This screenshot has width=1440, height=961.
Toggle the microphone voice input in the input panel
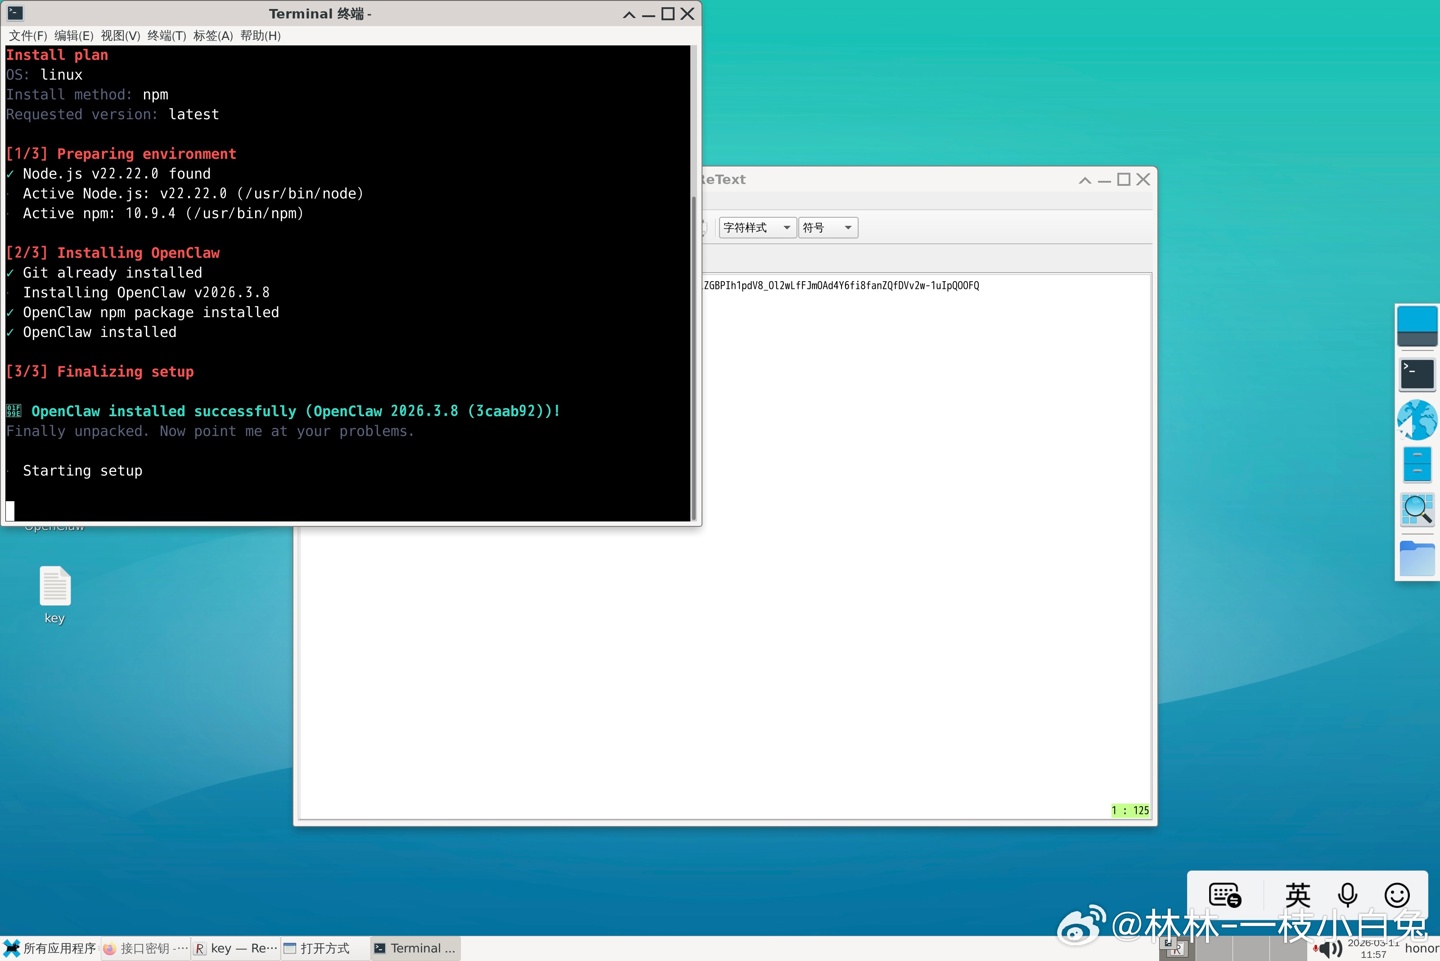[1347, 894]
